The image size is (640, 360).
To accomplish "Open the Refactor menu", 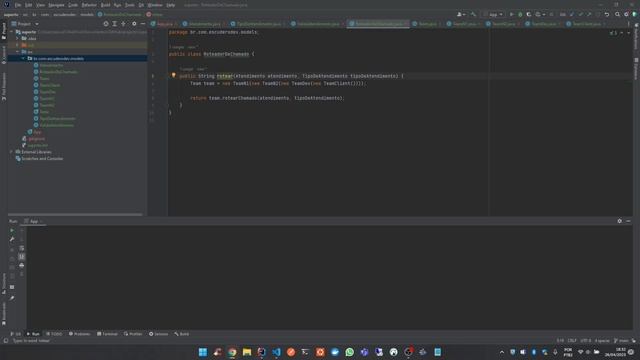I will [x=89, y=5].
